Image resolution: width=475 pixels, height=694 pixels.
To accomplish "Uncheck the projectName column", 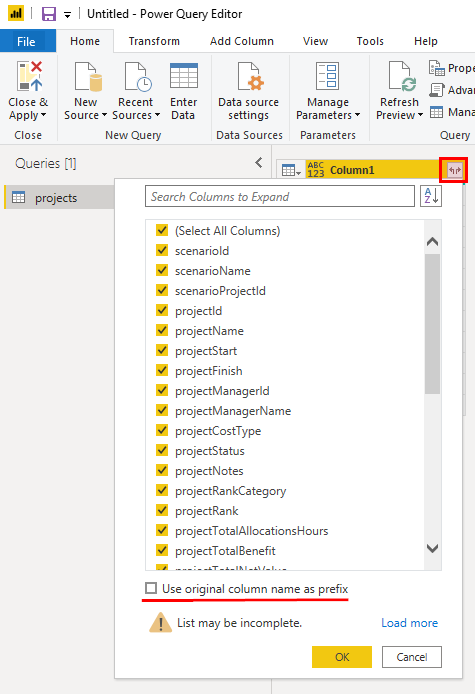I will [x=162, y=330].
